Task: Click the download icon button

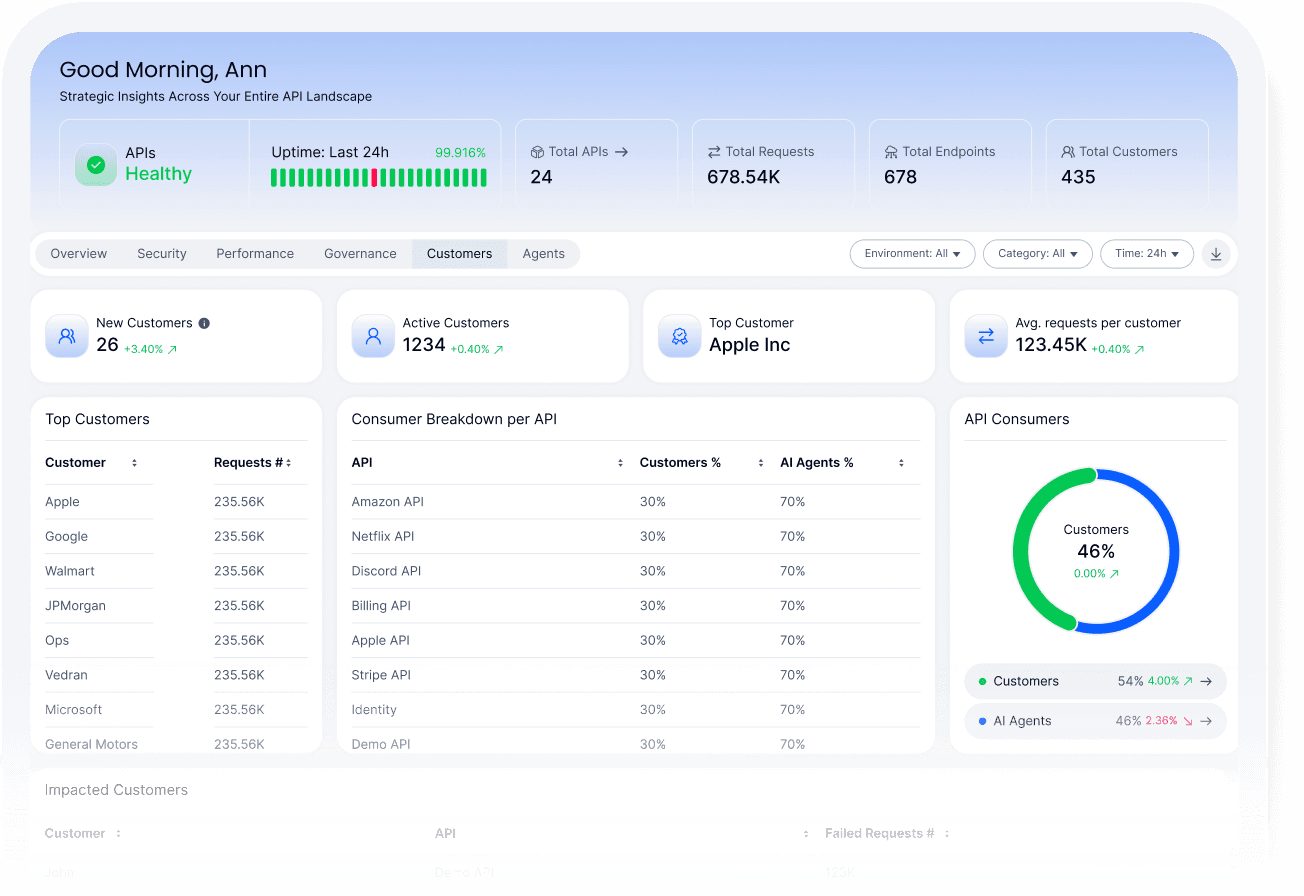Action: pos(1216,254)
